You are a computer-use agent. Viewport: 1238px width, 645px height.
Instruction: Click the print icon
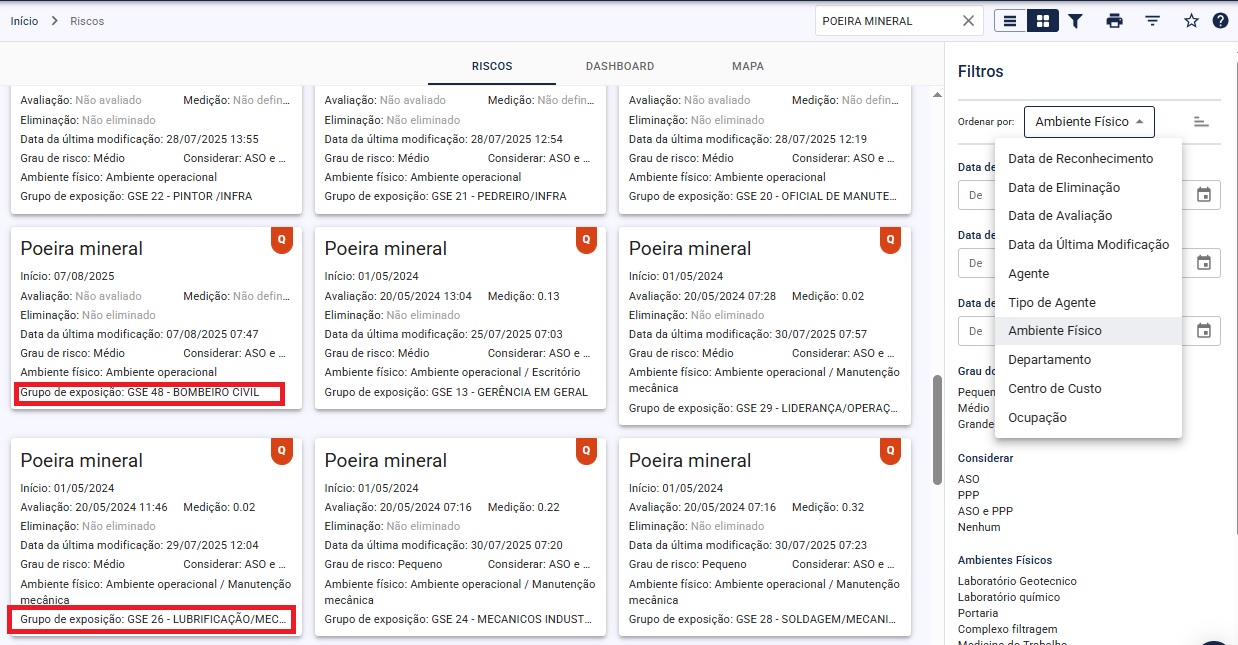coord(1114,21)
